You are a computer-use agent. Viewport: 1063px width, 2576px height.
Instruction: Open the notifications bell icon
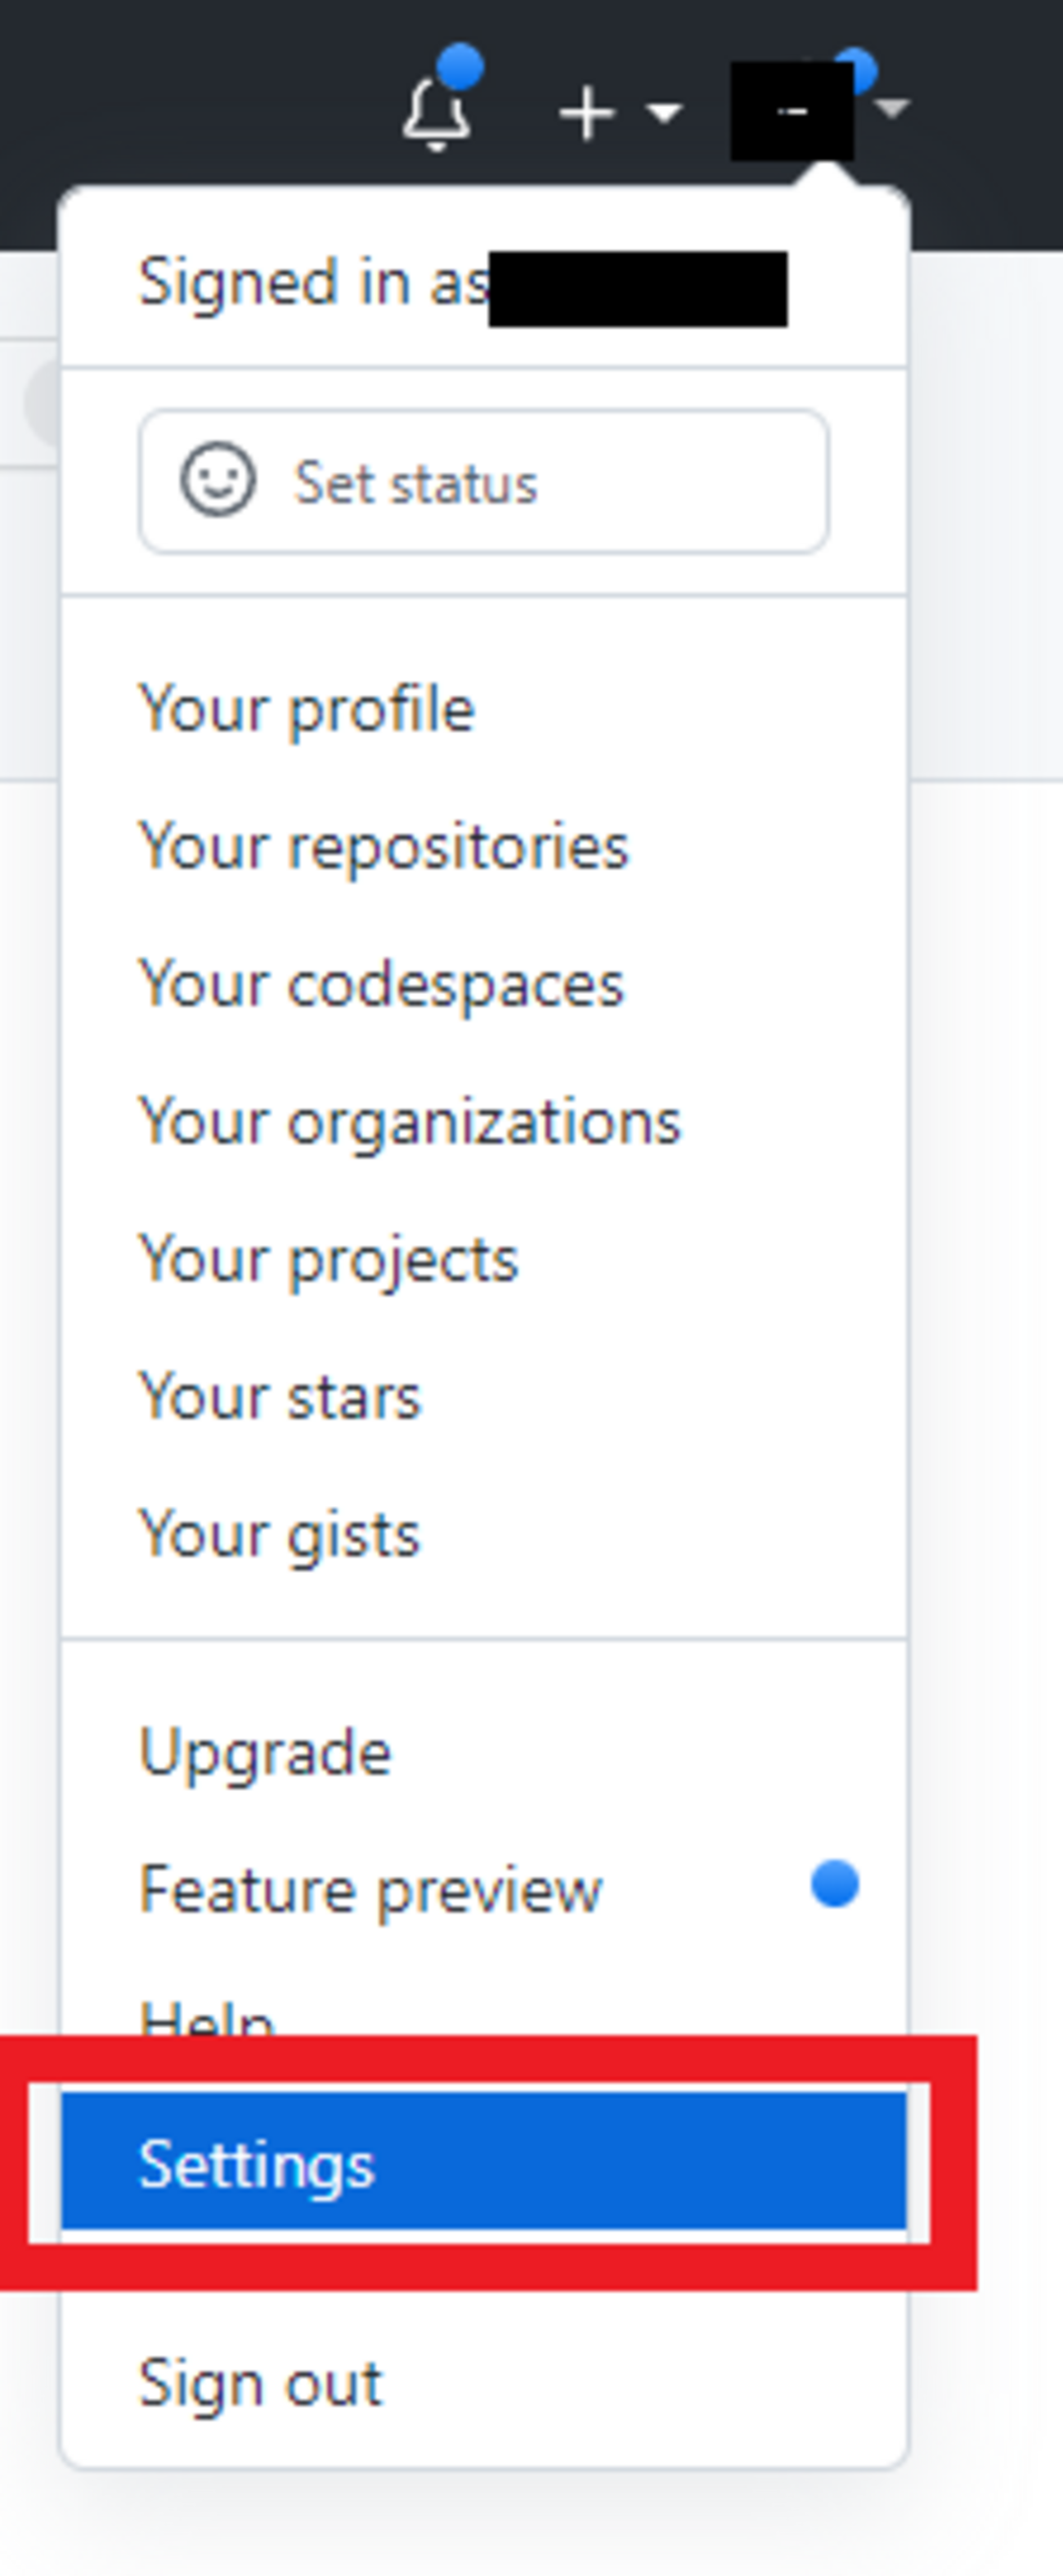(x=436, y=113)
